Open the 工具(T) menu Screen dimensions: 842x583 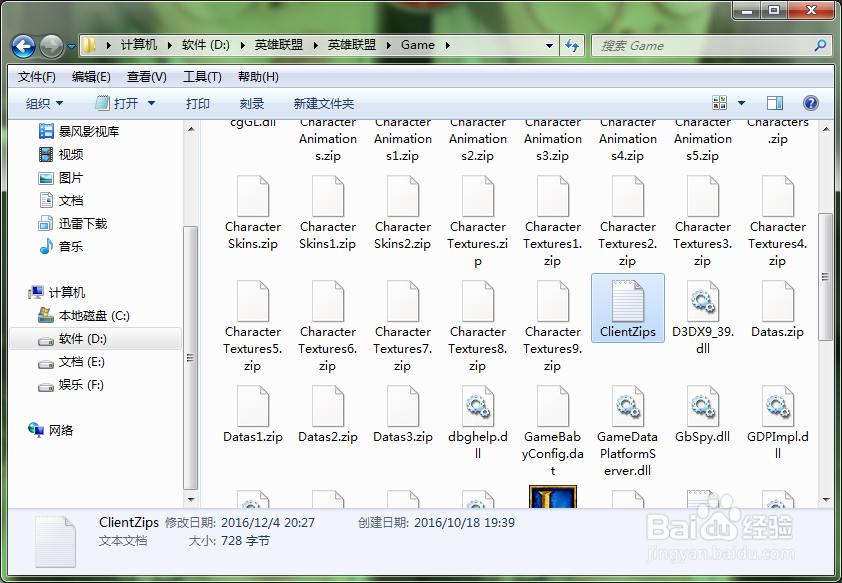point(202,77)
